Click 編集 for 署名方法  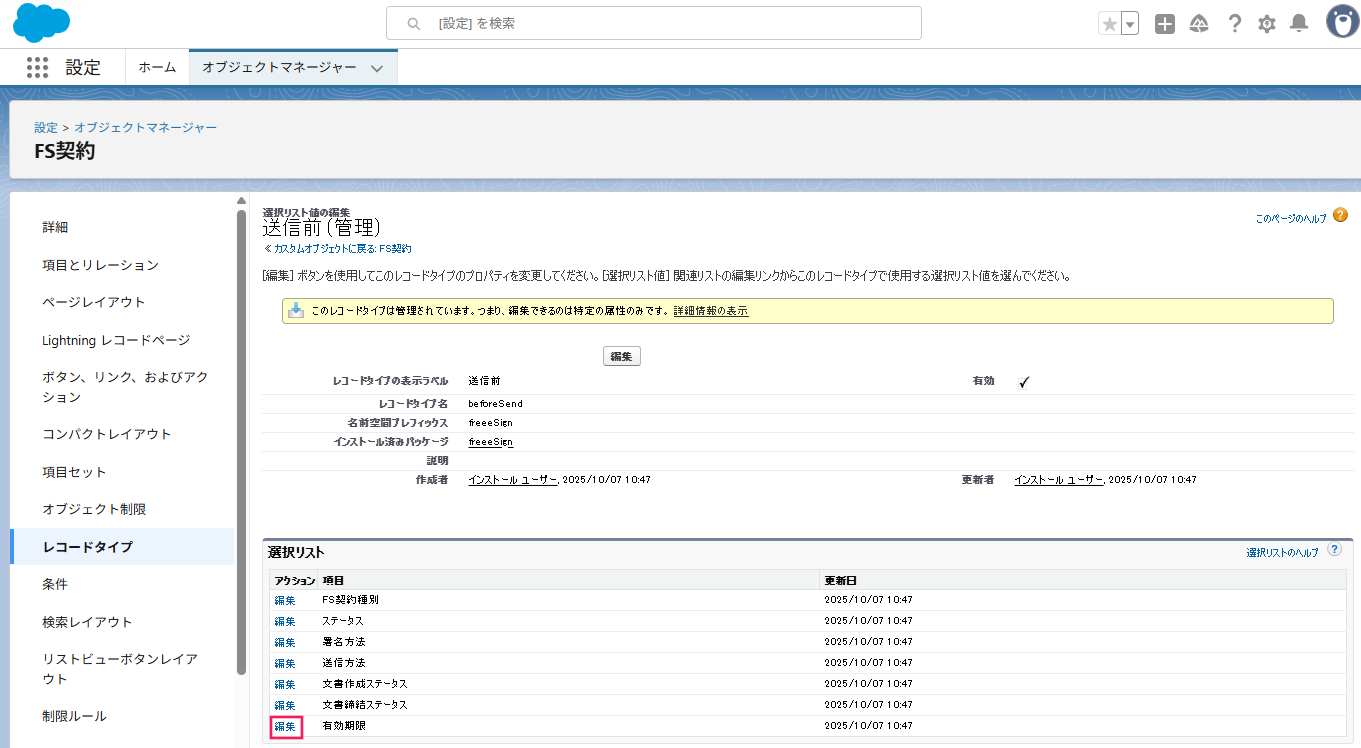[285, 642]
